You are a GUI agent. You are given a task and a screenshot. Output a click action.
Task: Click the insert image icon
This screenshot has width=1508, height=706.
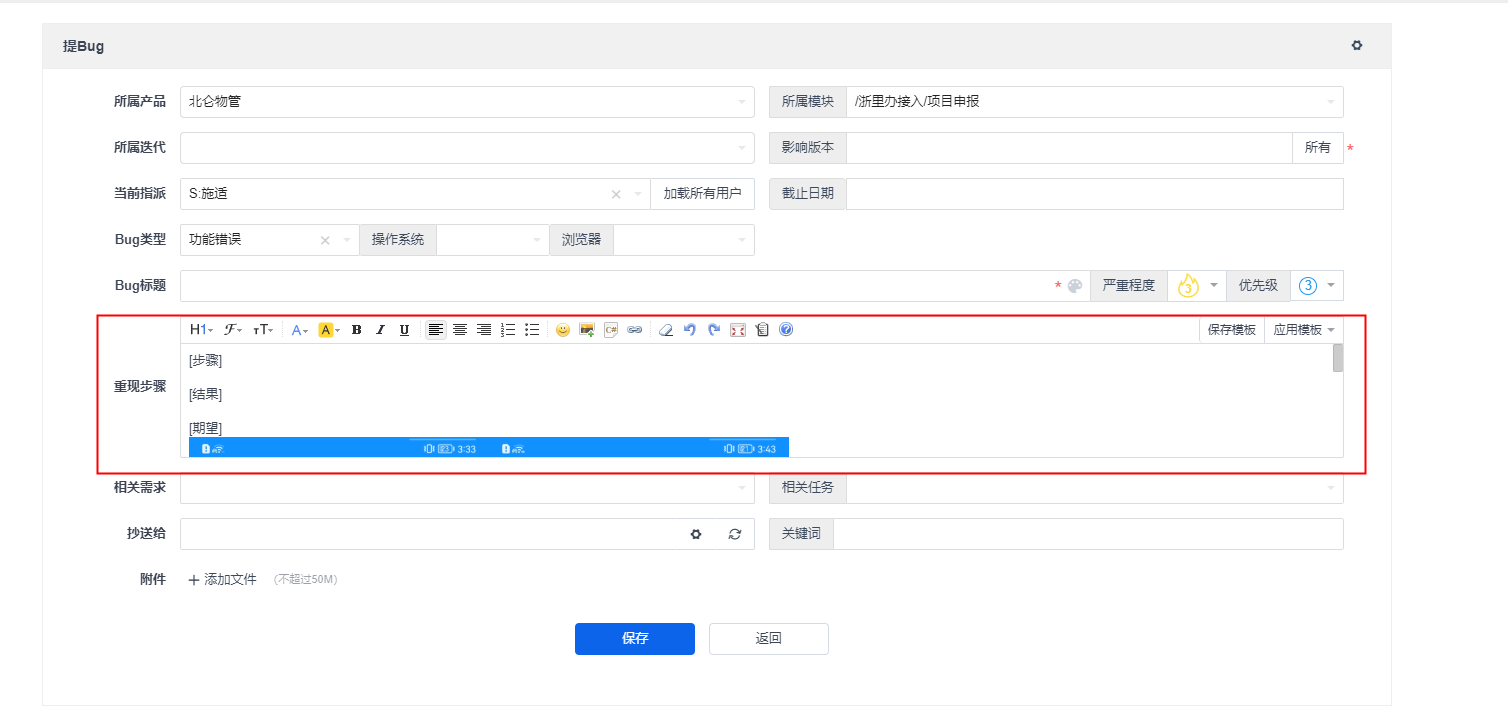pyautogui.click(x=587, y=330)
